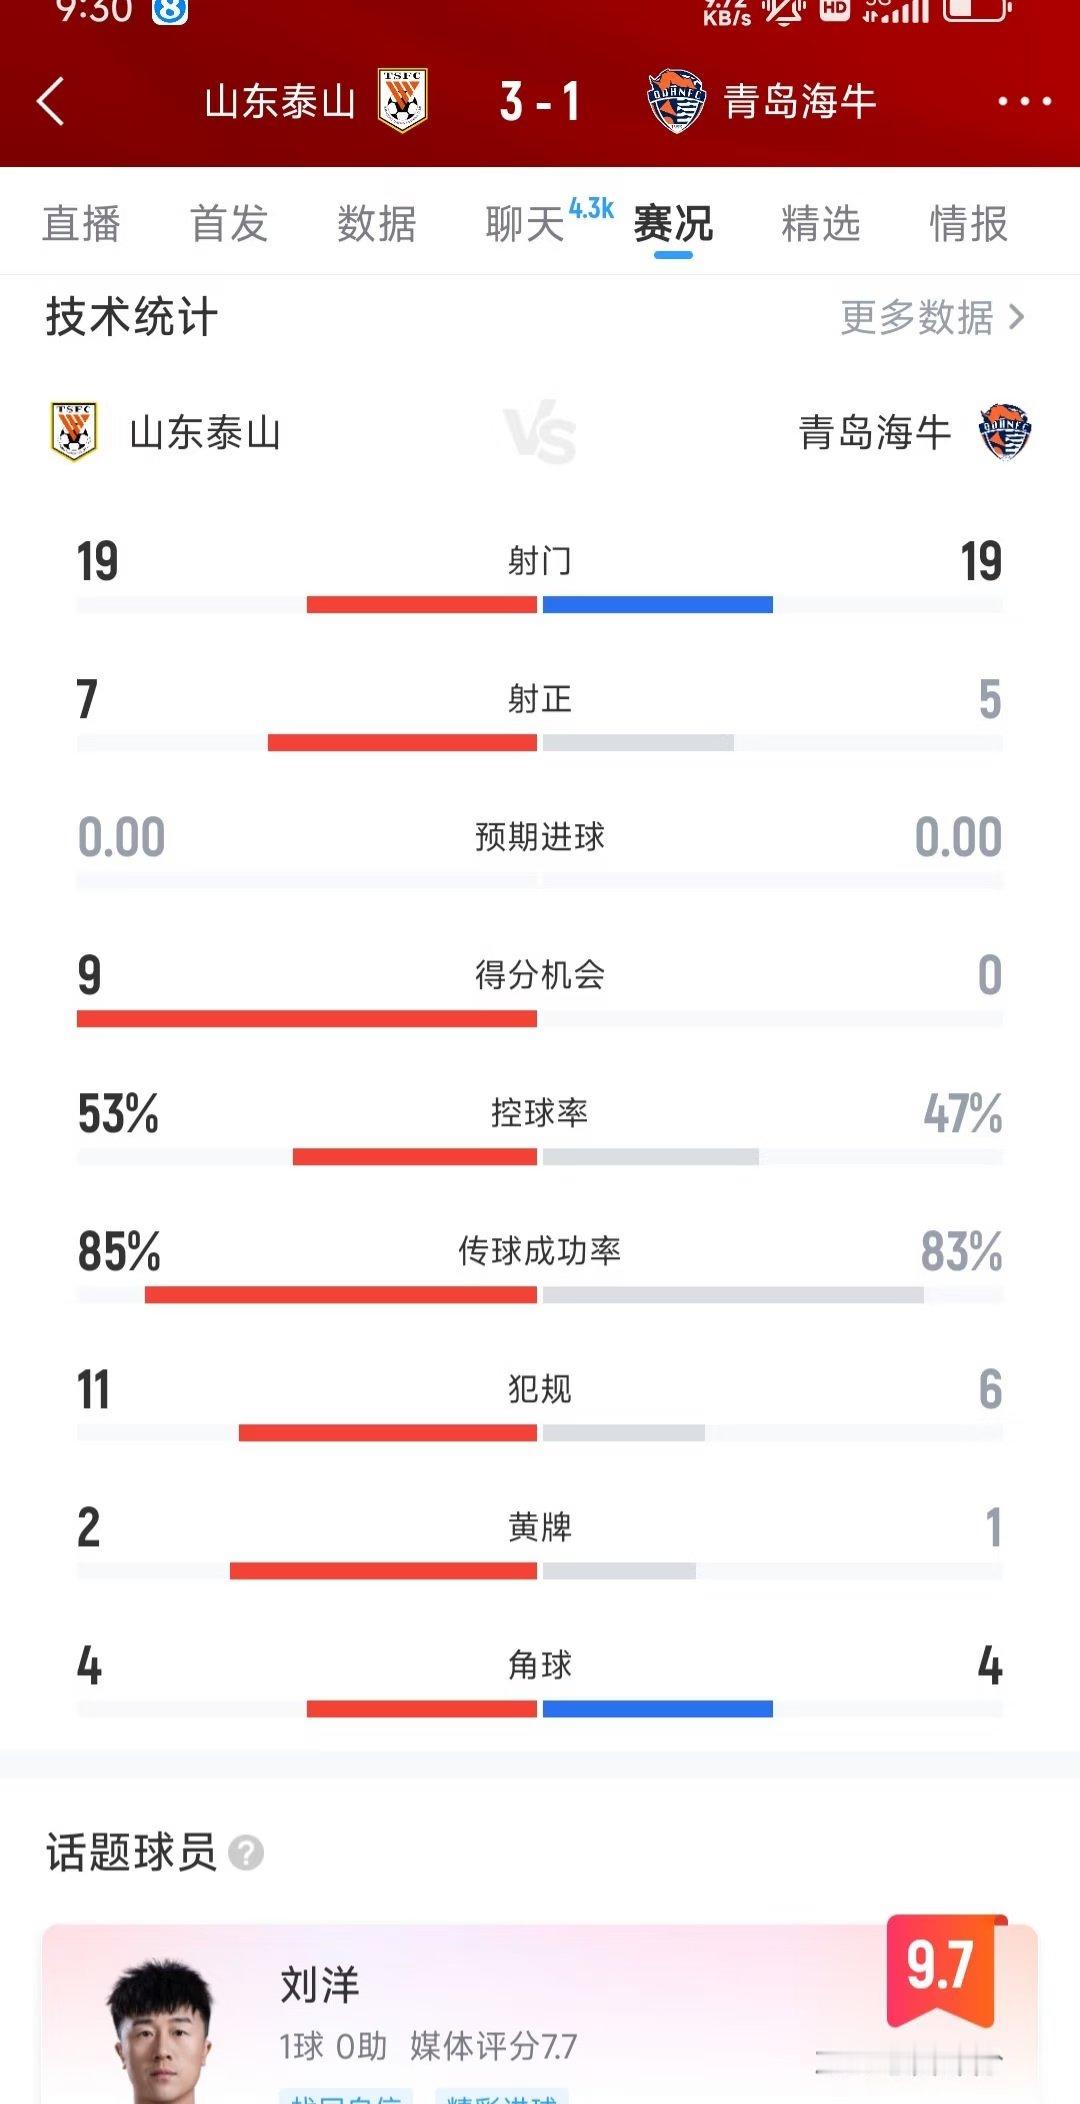This screenshot has height=2104, width=1080.
Task: Tap the 射门 shots comparison bar
Action: 540,605
